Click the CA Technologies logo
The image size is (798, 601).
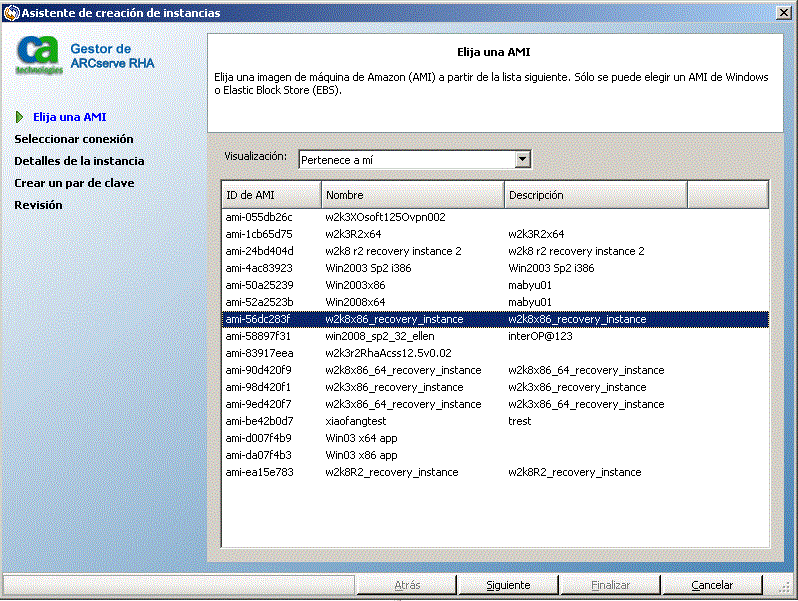point(39,55)
